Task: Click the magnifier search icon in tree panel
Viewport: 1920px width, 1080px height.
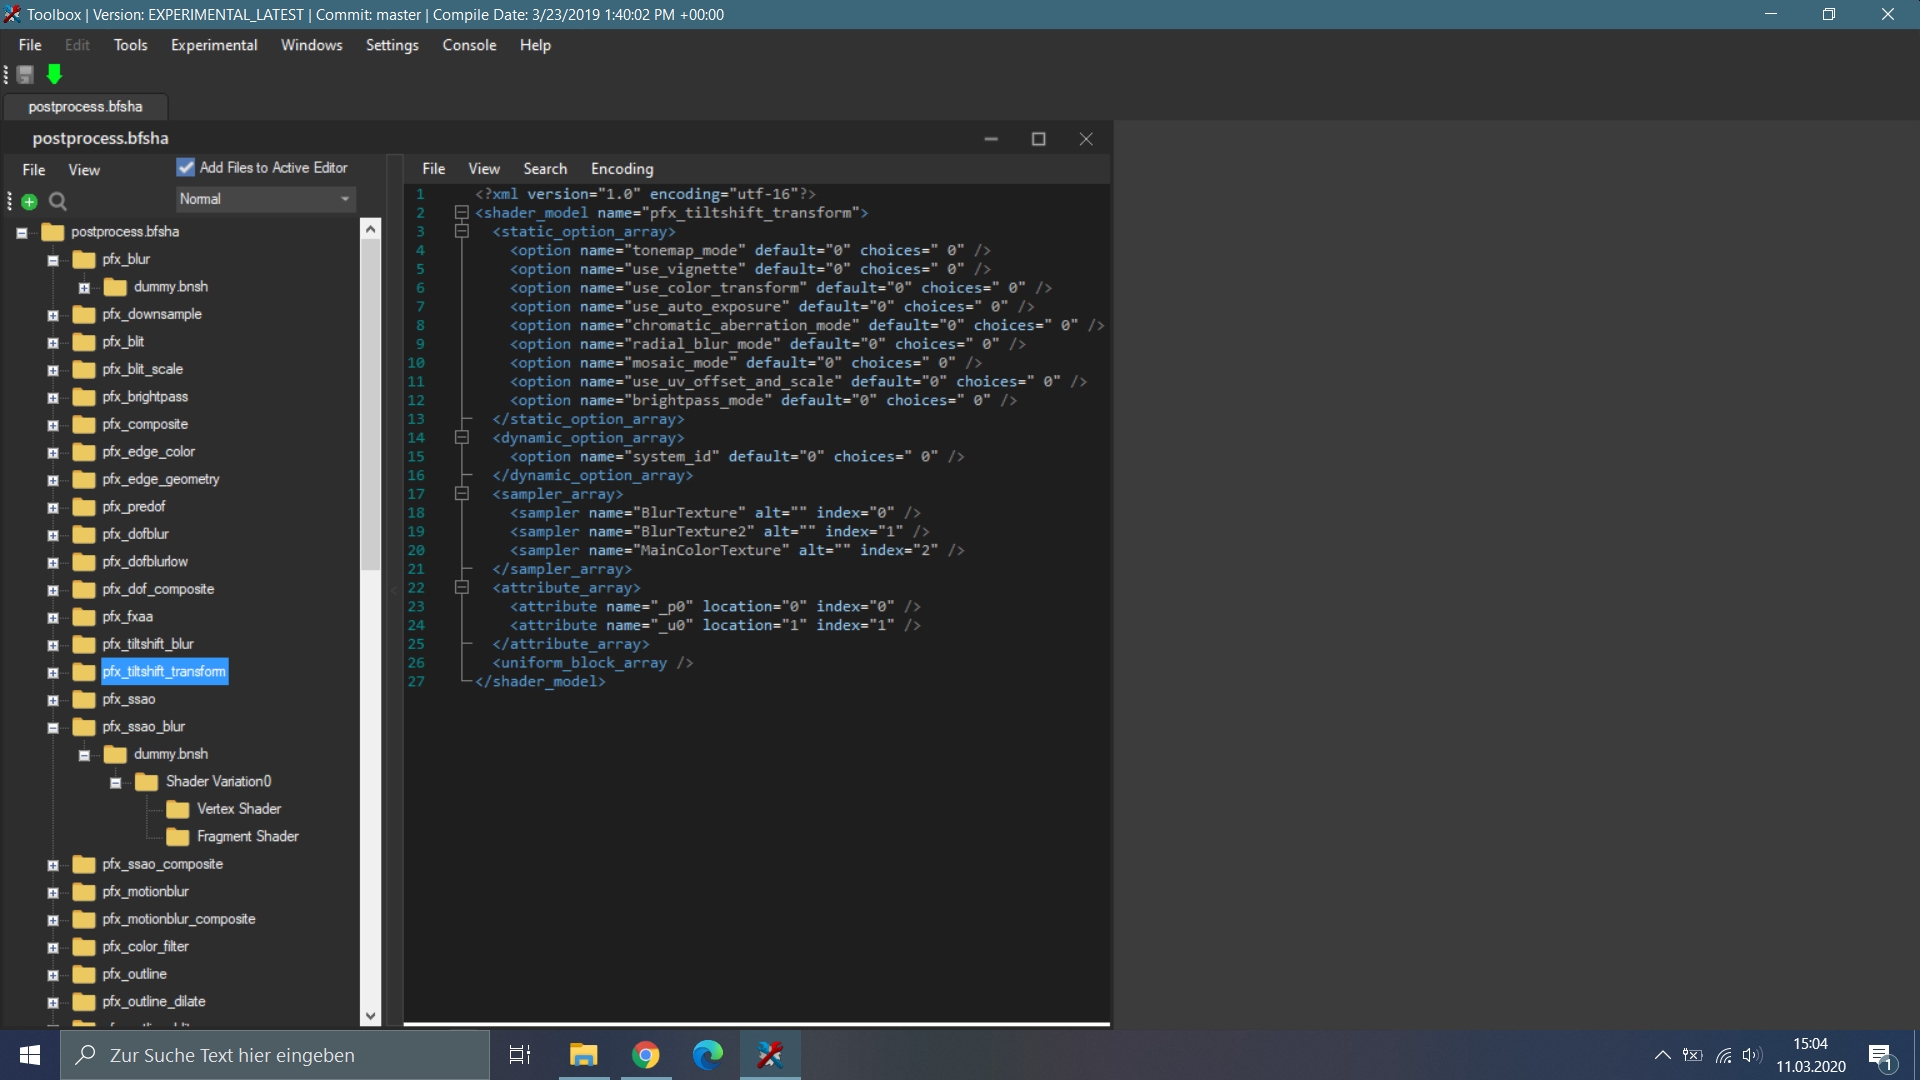Action: coord(58,202)
